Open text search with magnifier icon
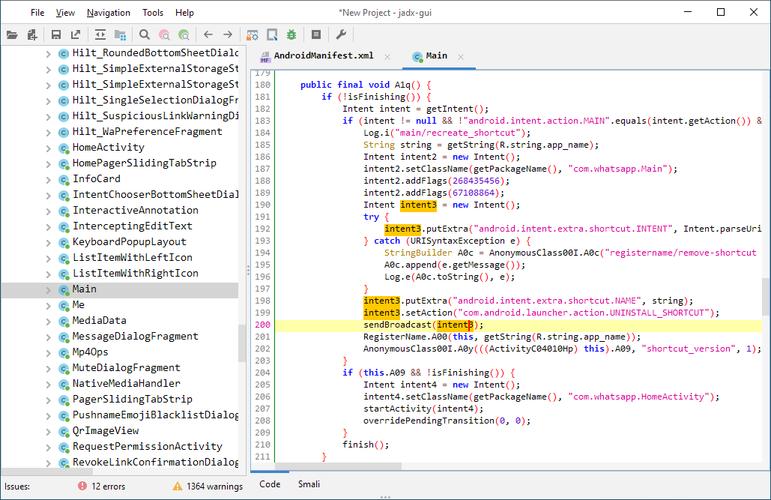771x500 pixels. coord(144,35)
